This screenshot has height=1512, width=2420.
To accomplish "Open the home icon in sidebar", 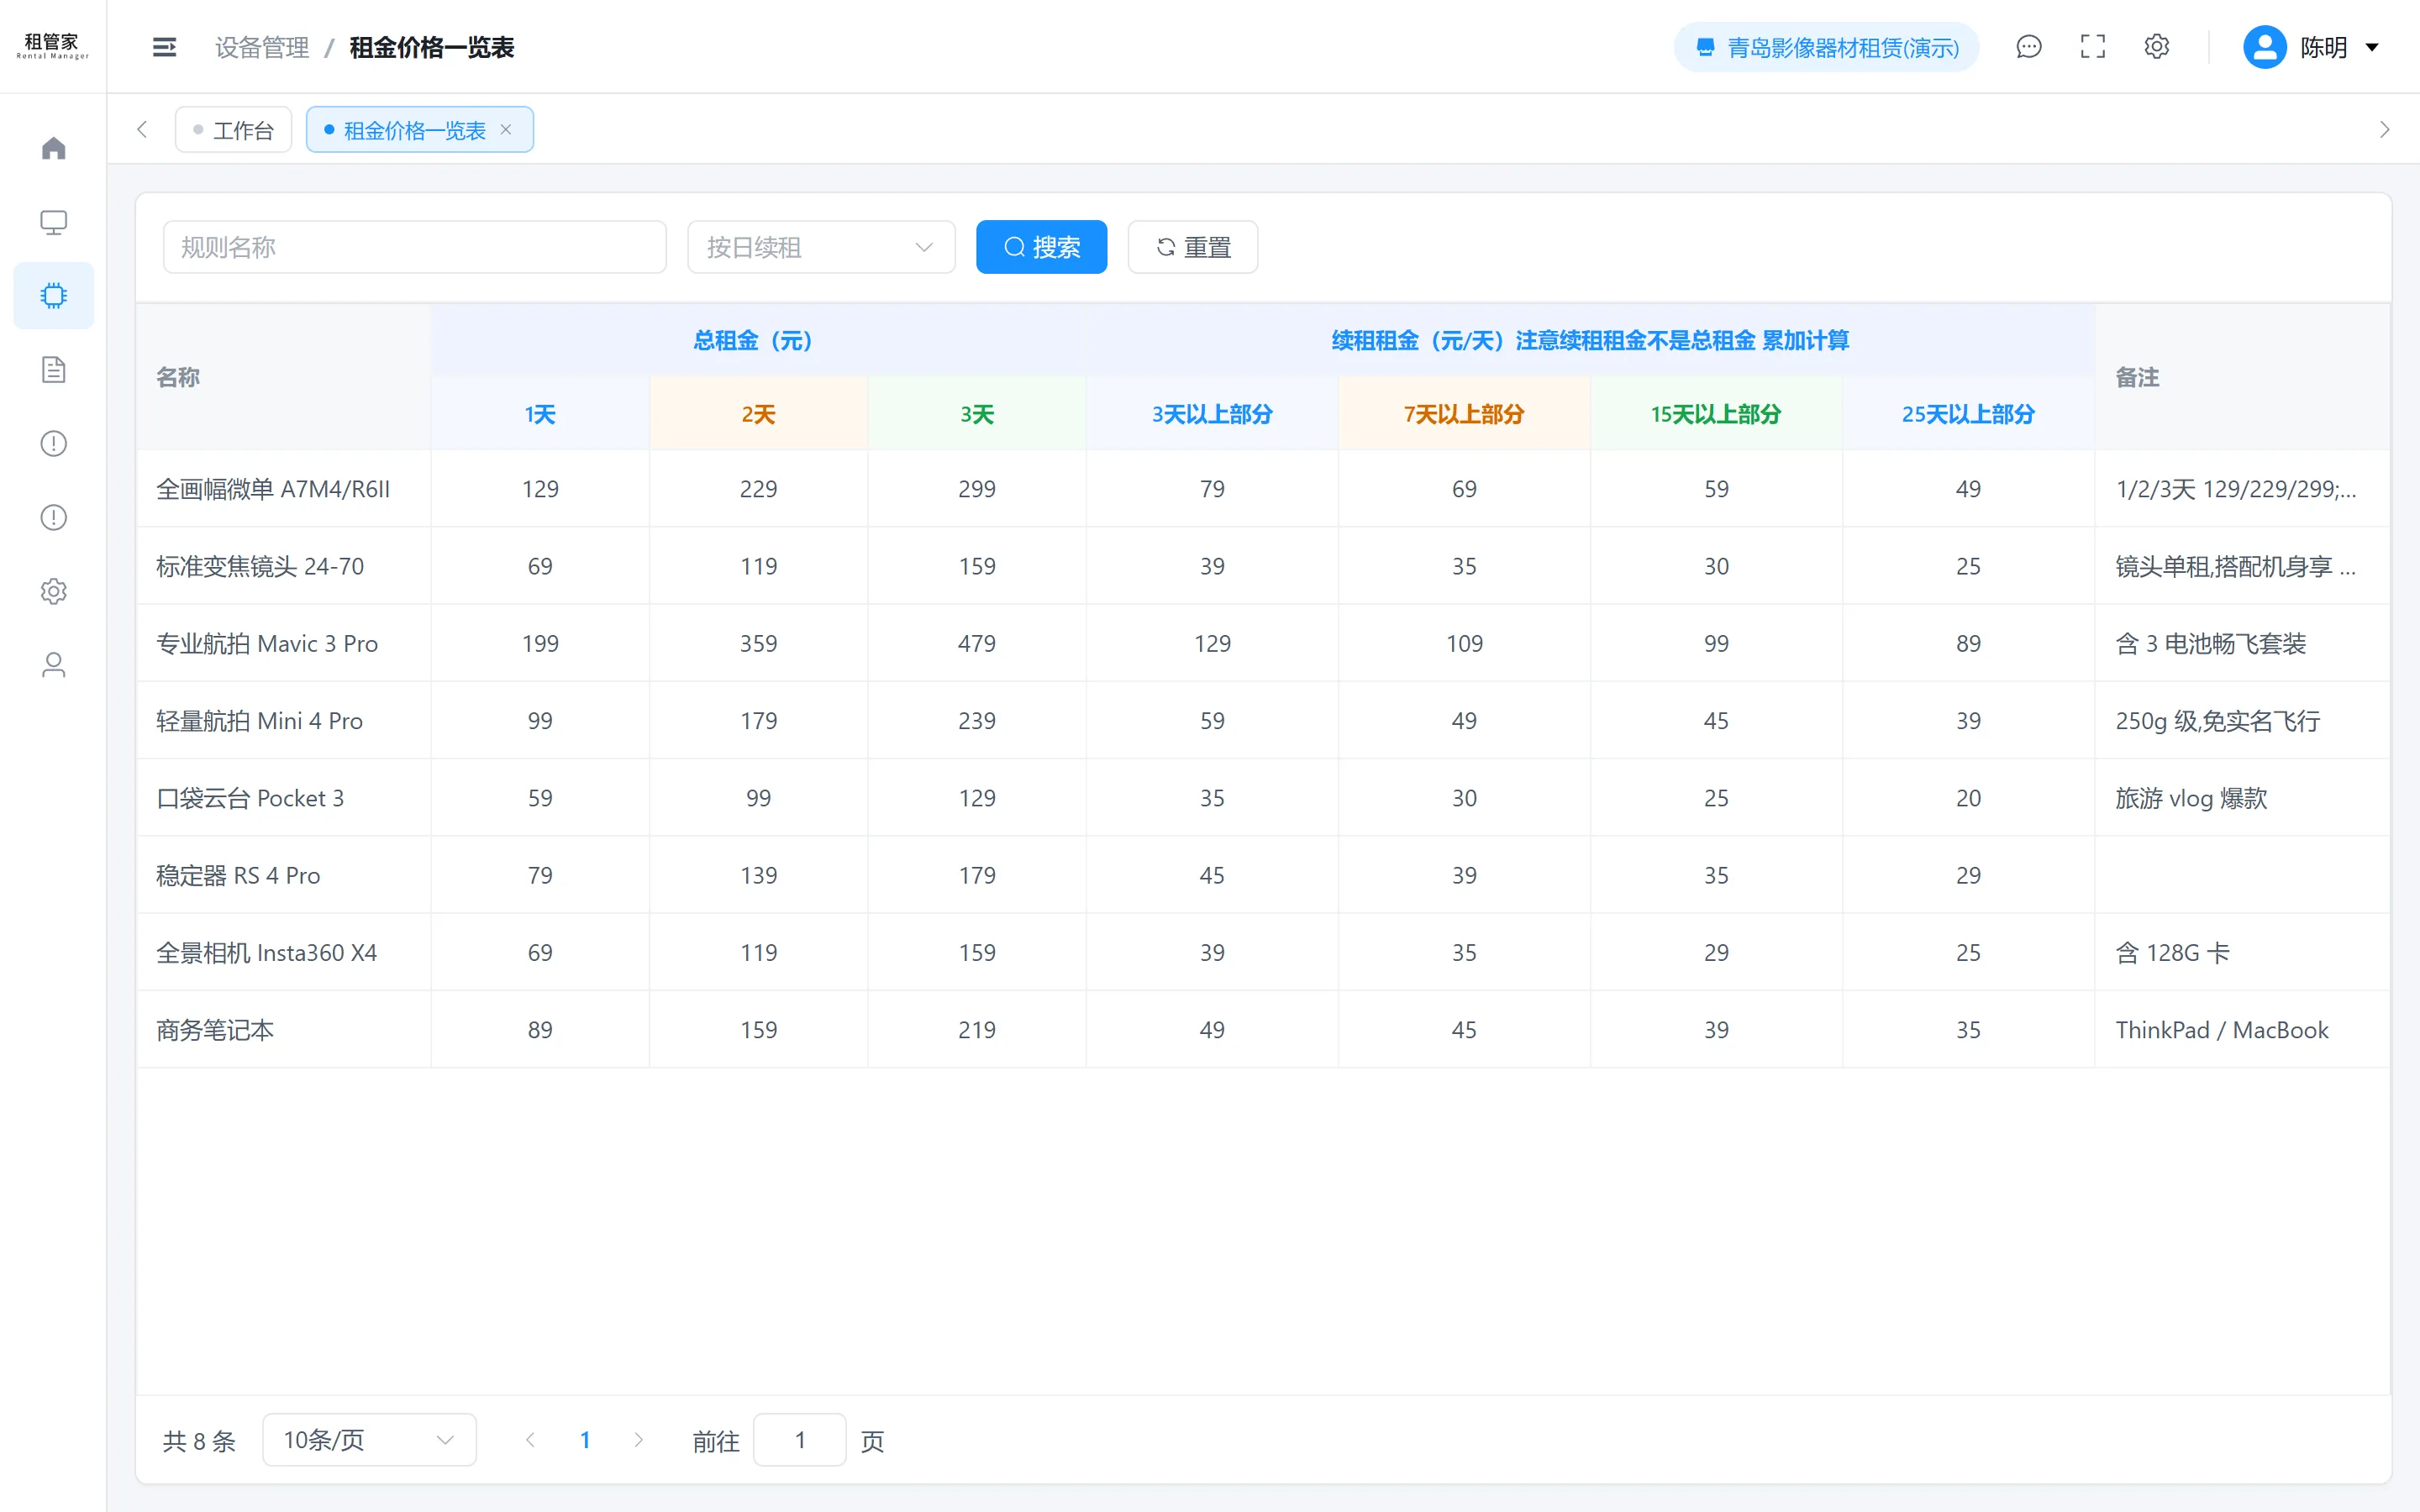I will [53, 148].
